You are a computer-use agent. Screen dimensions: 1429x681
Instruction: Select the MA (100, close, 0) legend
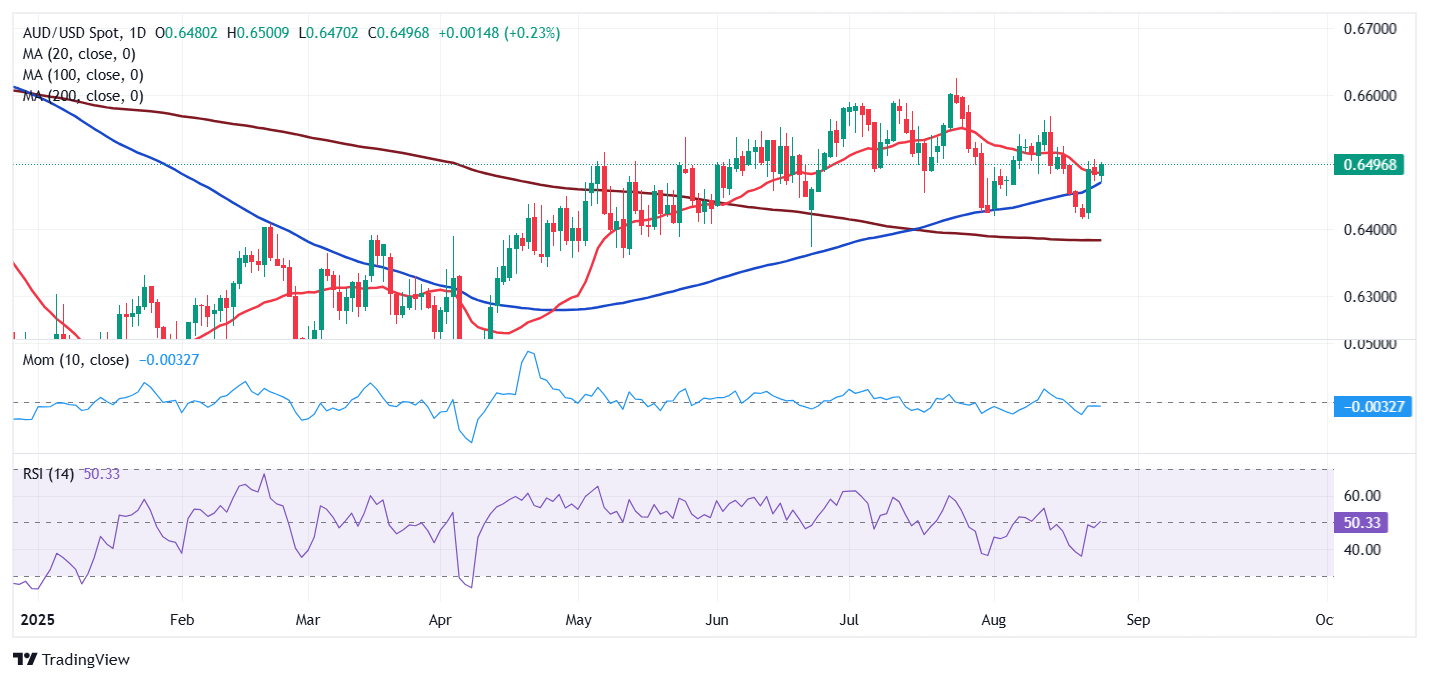click(82, 75)
